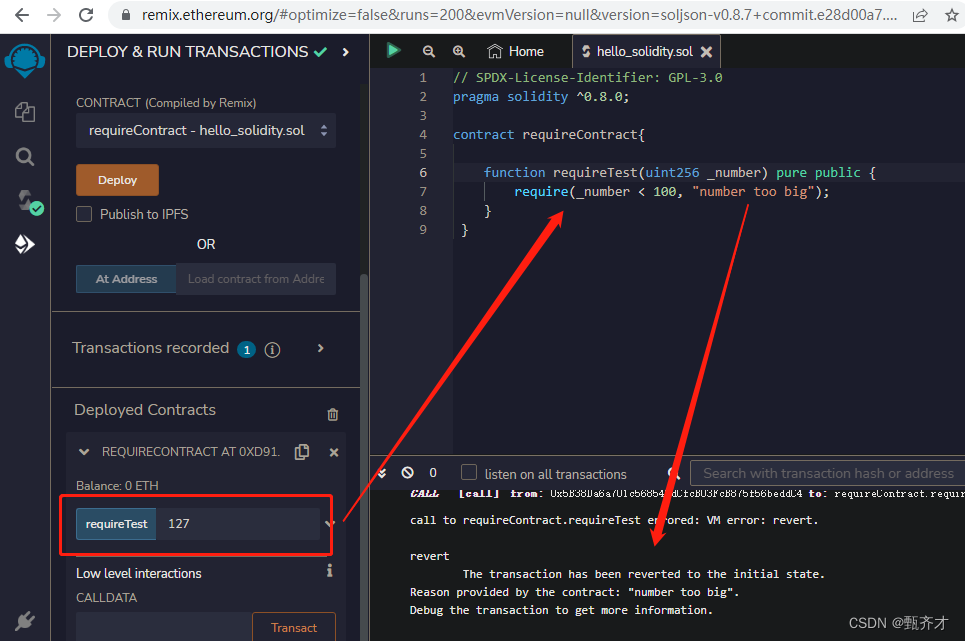Viewport: 965px width, 641px height.
Task: Click the pending transactions count 0
Action: point(433,472)
